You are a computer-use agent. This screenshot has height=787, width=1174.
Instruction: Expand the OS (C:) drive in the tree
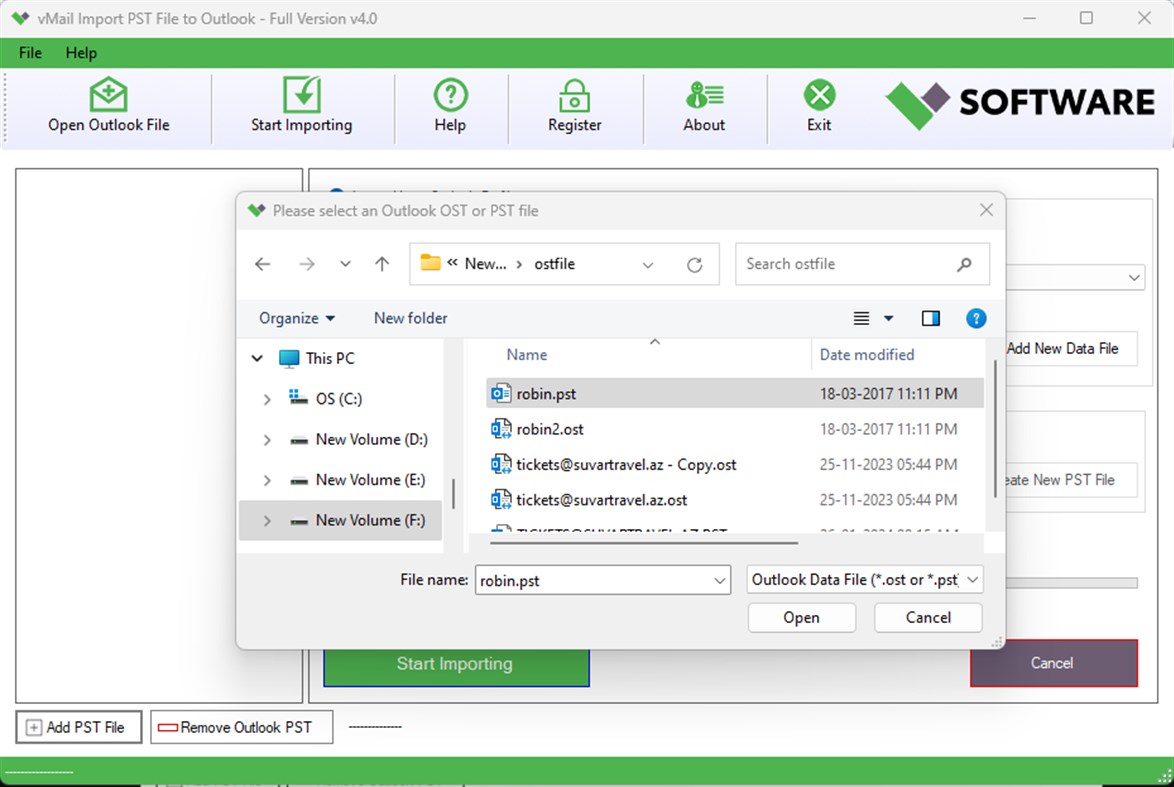click(266, 398)
